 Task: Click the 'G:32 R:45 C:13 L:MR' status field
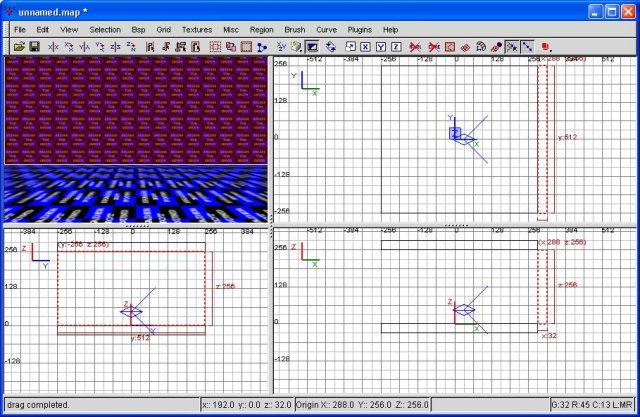coord(592,405)
